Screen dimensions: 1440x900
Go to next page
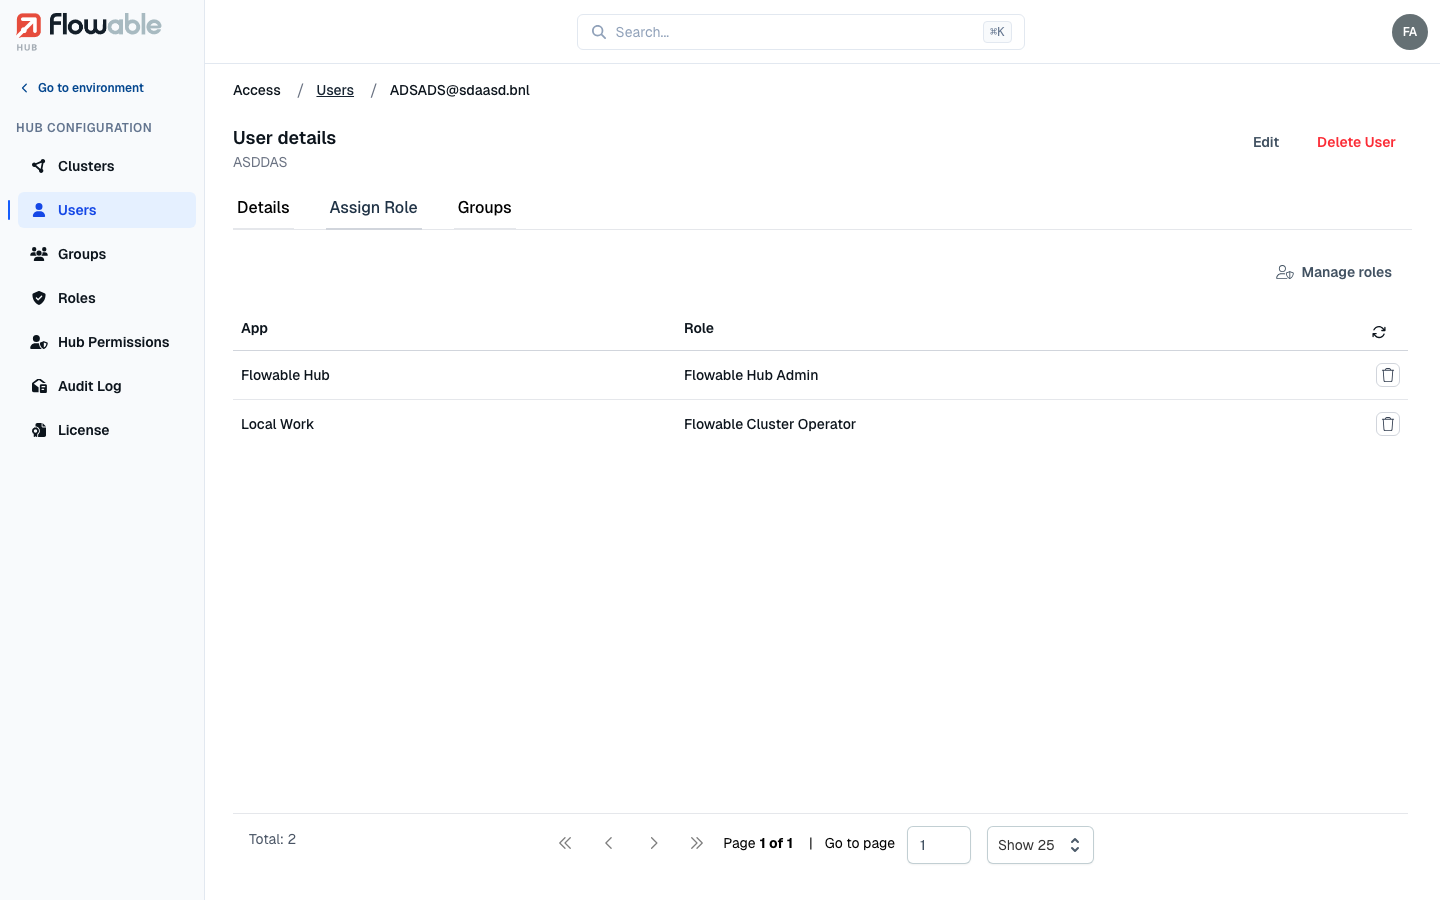click(x=653, y=843)
